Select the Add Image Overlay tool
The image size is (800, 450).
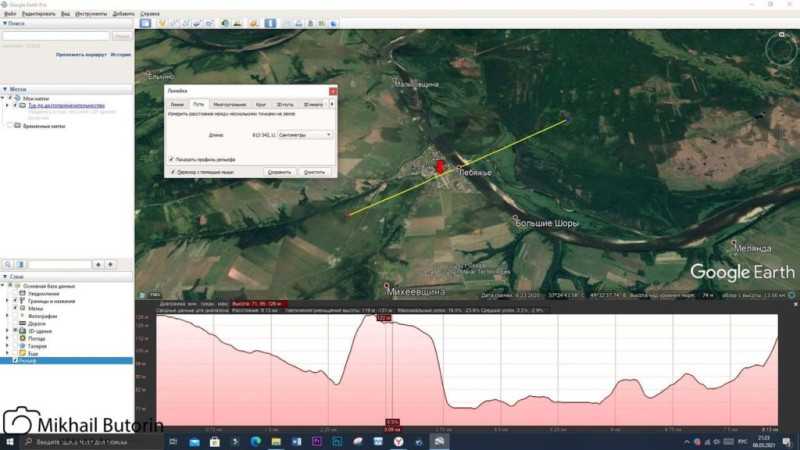click(x=197, y=23)
